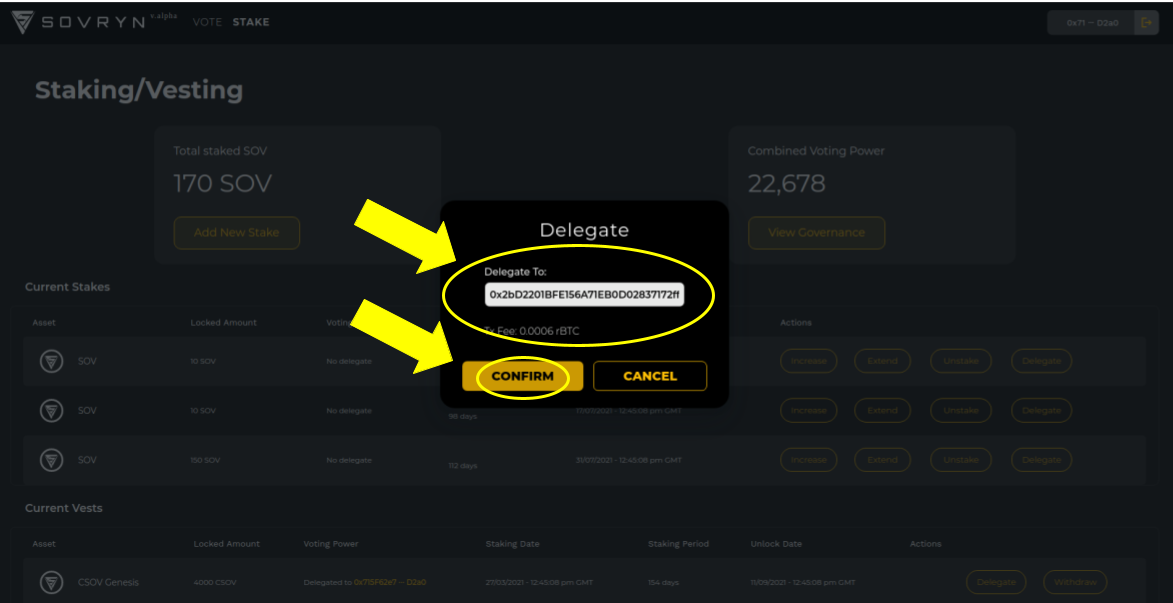Click the 'Current Vests' section heading
The width and height of the screenshot is (1173, 603).
[64, 508]
